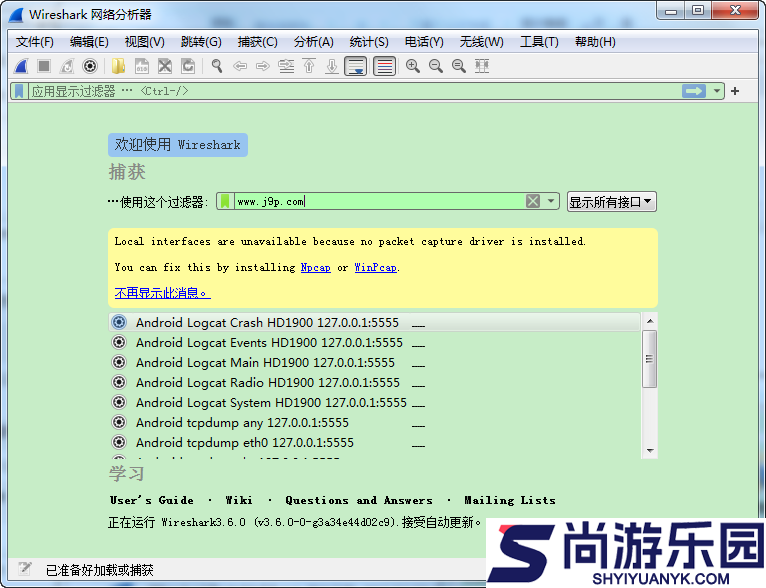Image resolution: width=766 pixels, height=588 pixels.
Task: Open 捕获(C) menu
Action: [x=257, y=42]
